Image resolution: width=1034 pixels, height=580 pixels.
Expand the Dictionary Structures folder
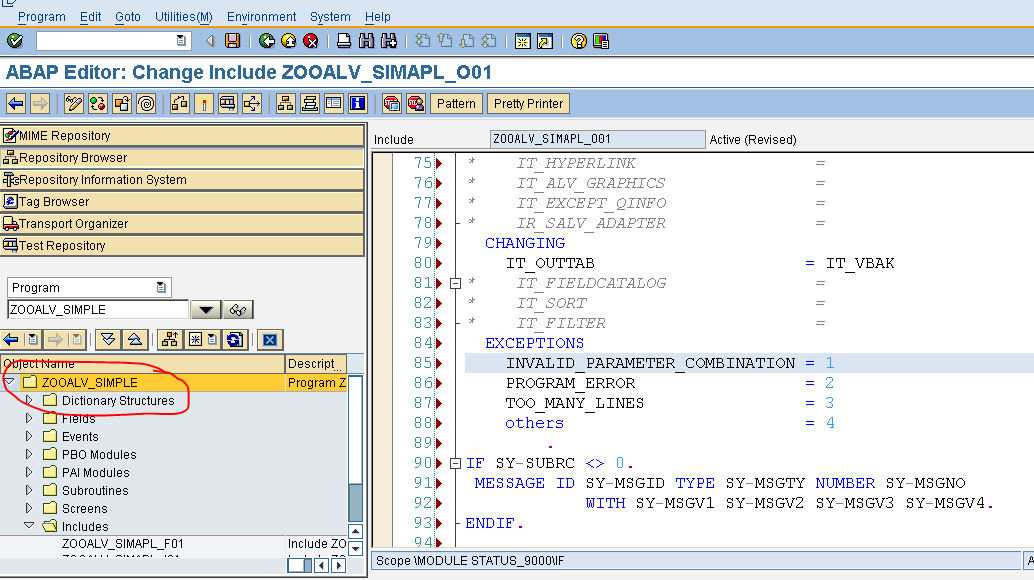pyautogui.click(x=27, y=398)
